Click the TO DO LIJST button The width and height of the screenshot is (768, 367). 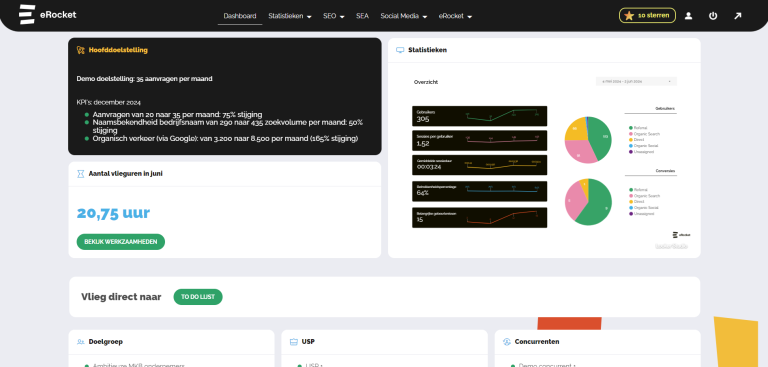[x=198, y=297]
